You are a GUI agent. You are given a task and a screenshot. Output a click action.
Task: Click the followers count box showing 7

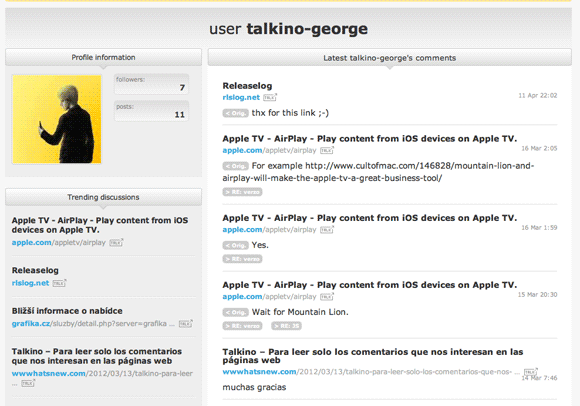tap(152, 84)
